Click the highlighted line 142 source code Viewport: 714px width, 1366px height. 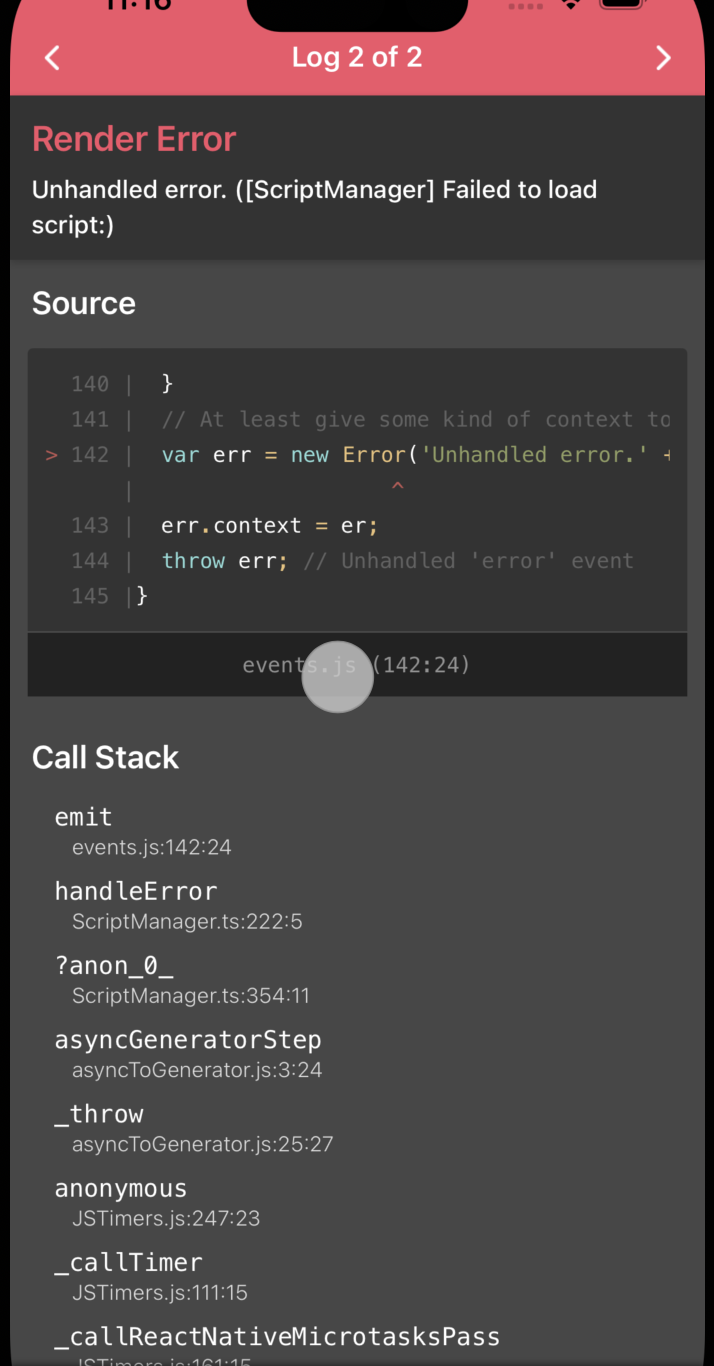(400, 454)
